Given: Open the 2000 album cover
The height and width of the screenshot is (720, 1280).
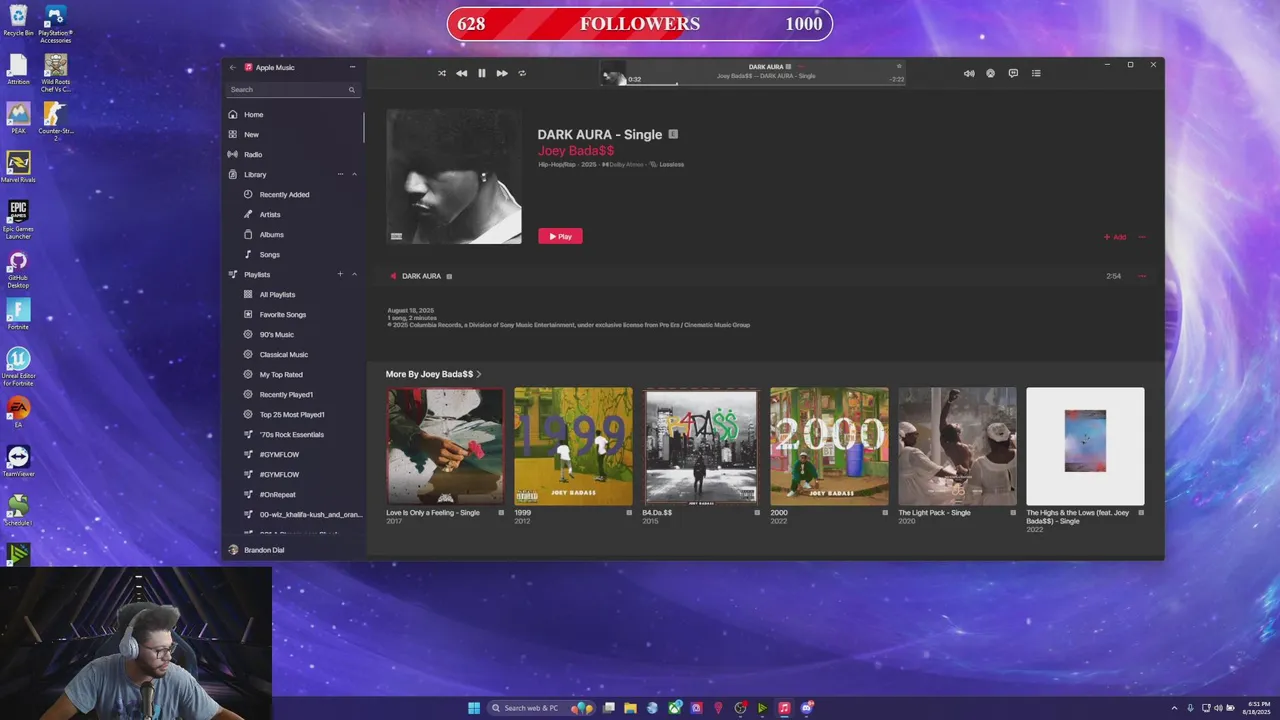Looking at the screenshot, I should [829, 446].
